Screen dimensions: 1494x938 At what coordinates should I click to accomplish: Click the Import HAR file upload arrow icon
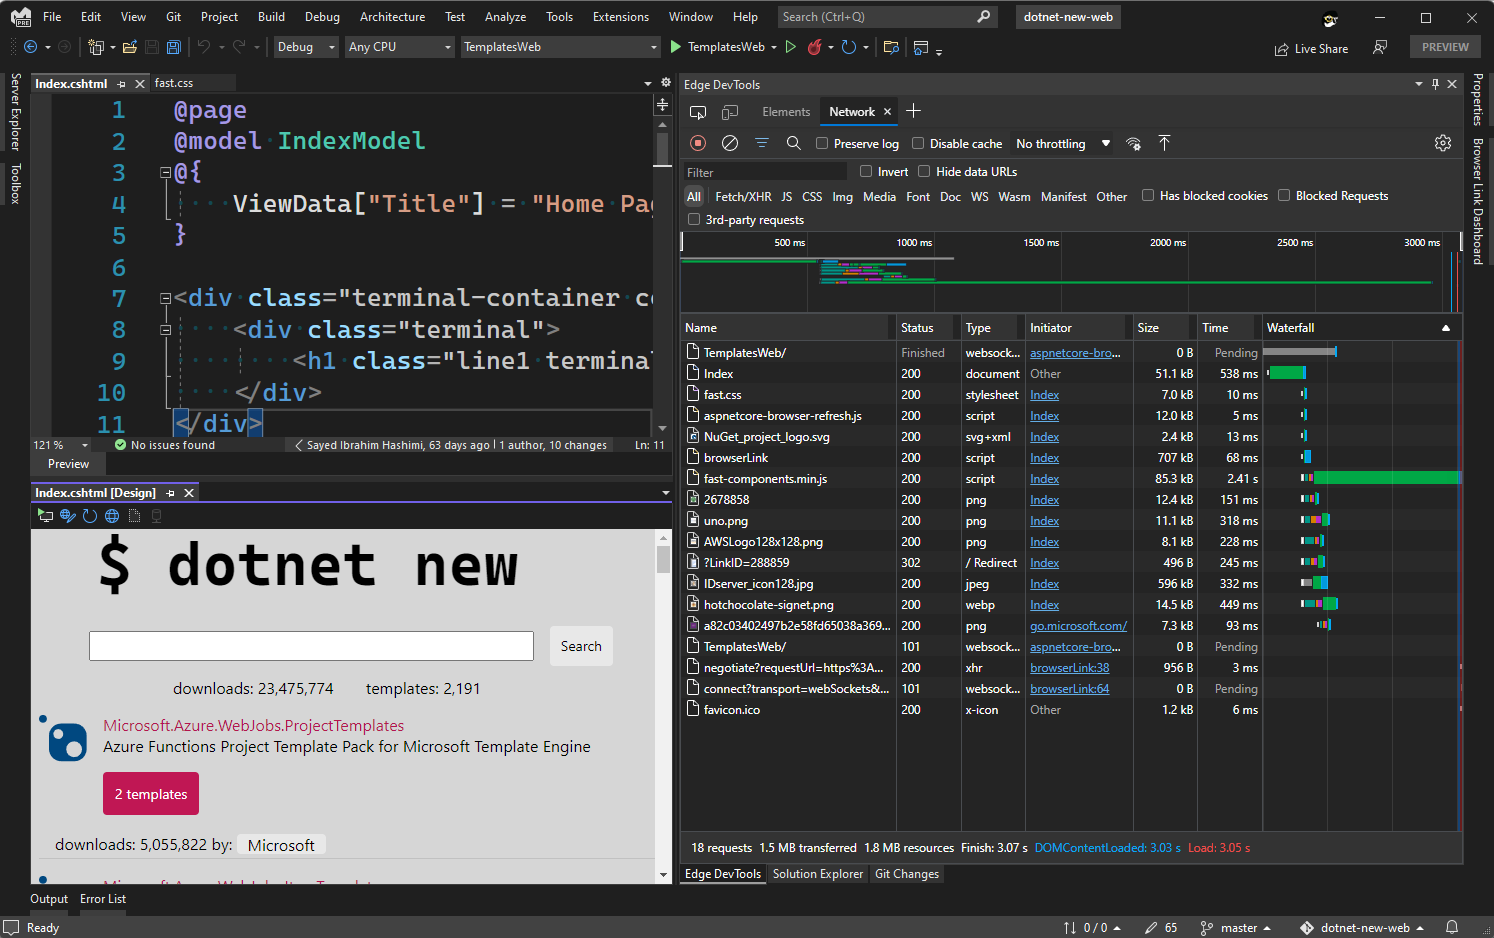point(1164,143)
